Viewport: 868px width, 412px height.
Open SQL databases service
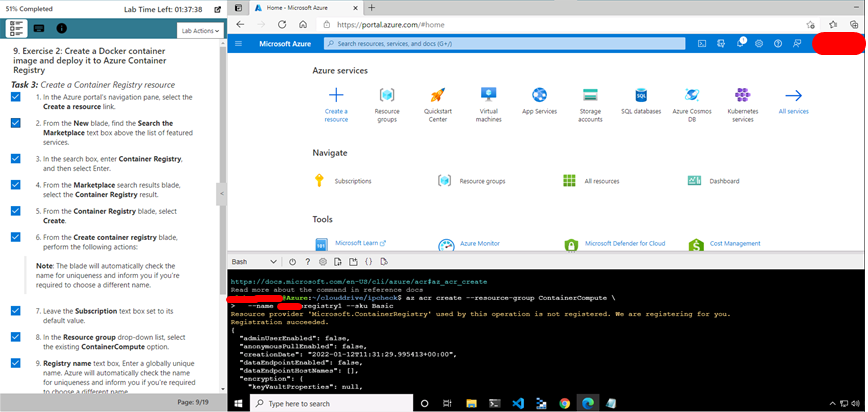(x=641, y=100)
